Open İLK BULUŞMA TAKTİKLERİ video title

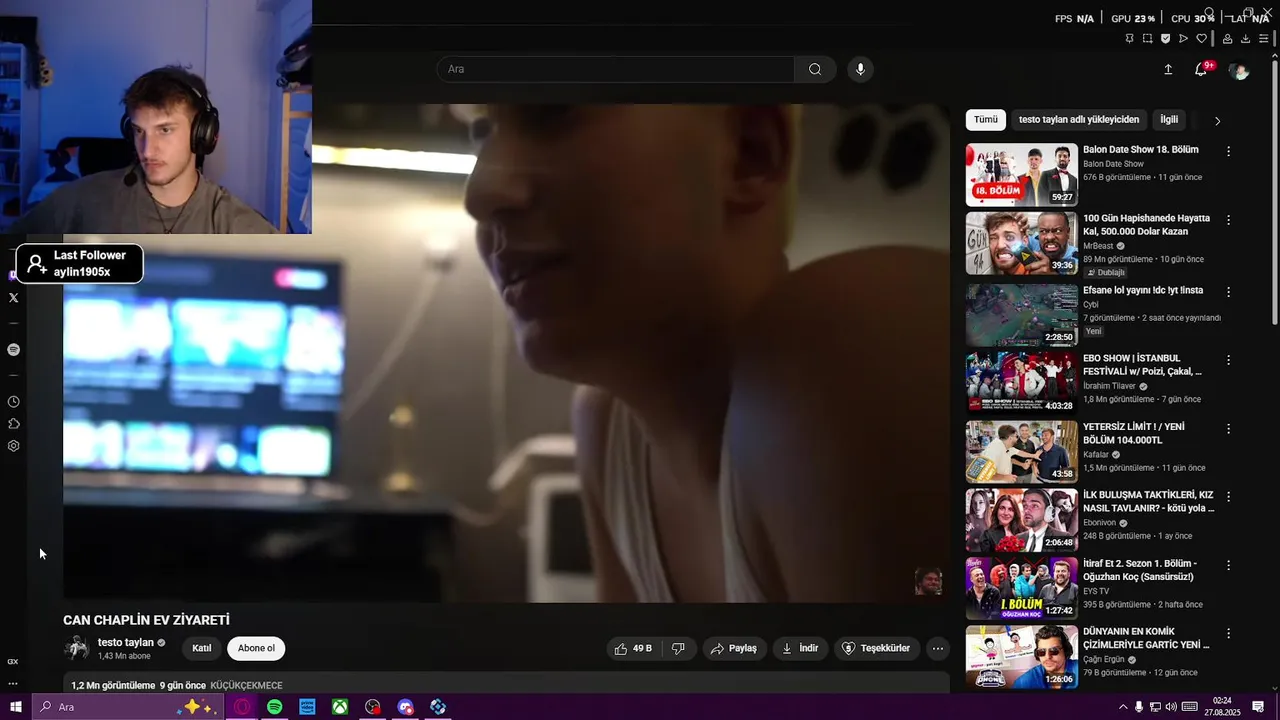[1148, 502]
